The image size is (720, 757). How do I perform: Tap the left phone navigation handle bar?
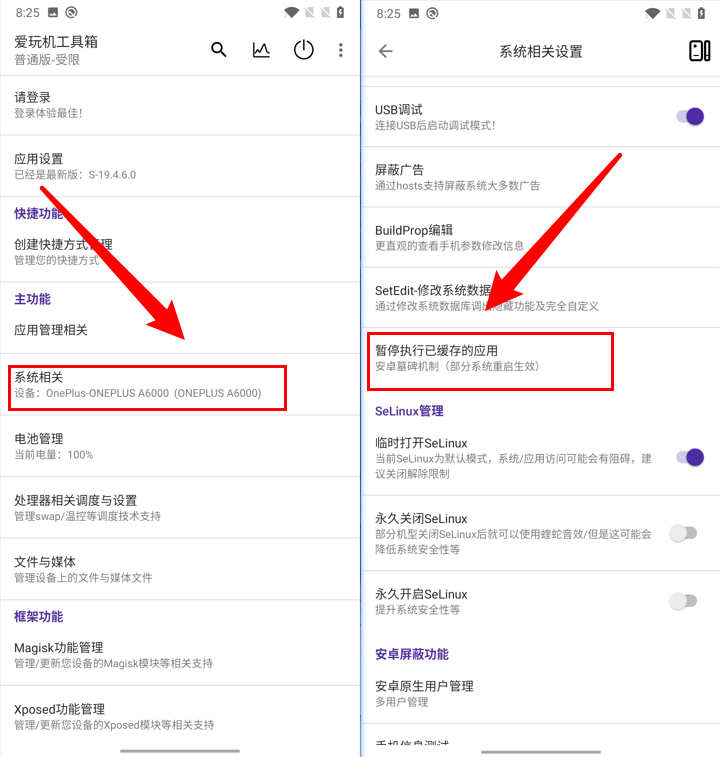(180, 751)
